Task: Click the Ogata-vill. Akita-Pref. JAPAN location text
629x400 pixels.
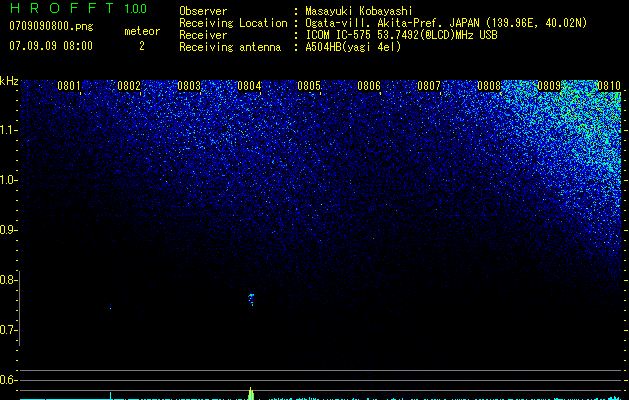Action: point(446,23)
